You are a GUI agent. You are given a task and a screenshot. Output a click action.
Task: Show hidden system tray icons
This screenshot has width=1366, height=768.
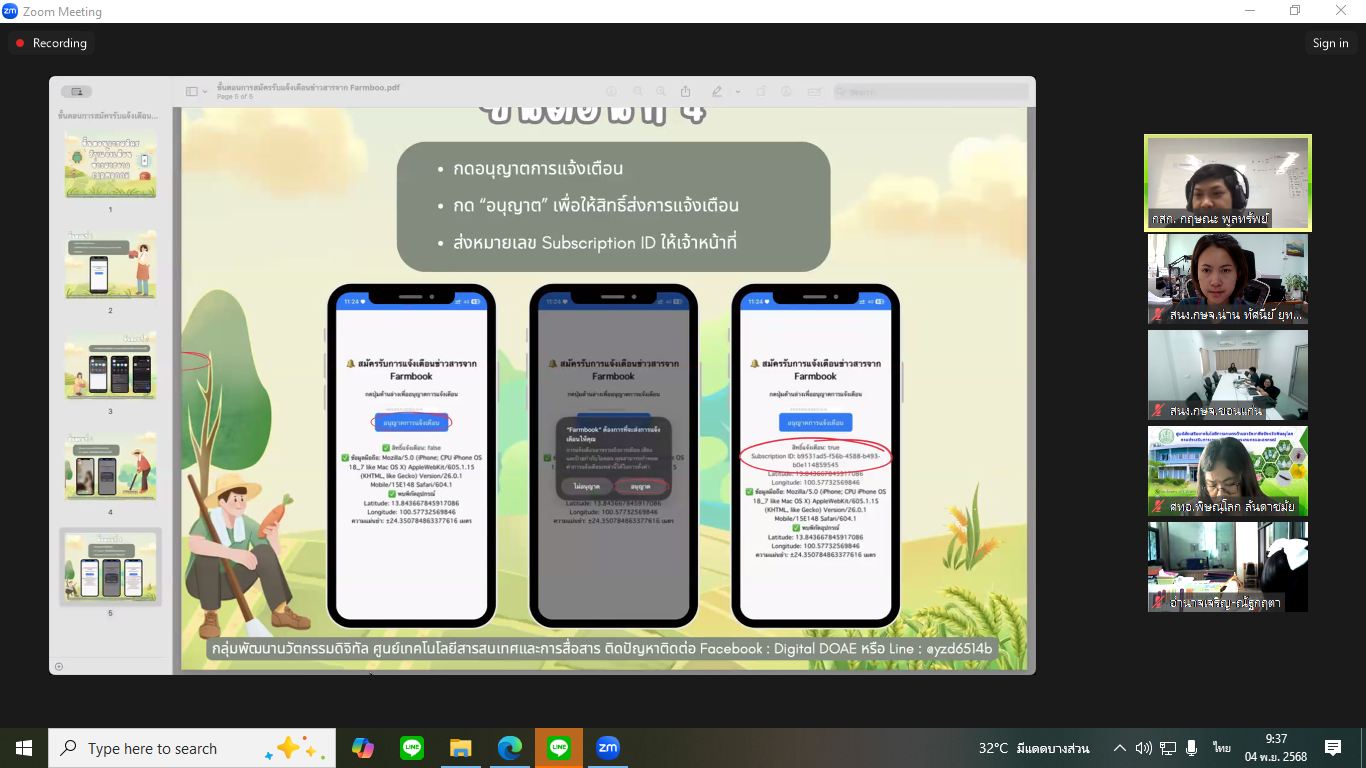tap(1119, 748)
